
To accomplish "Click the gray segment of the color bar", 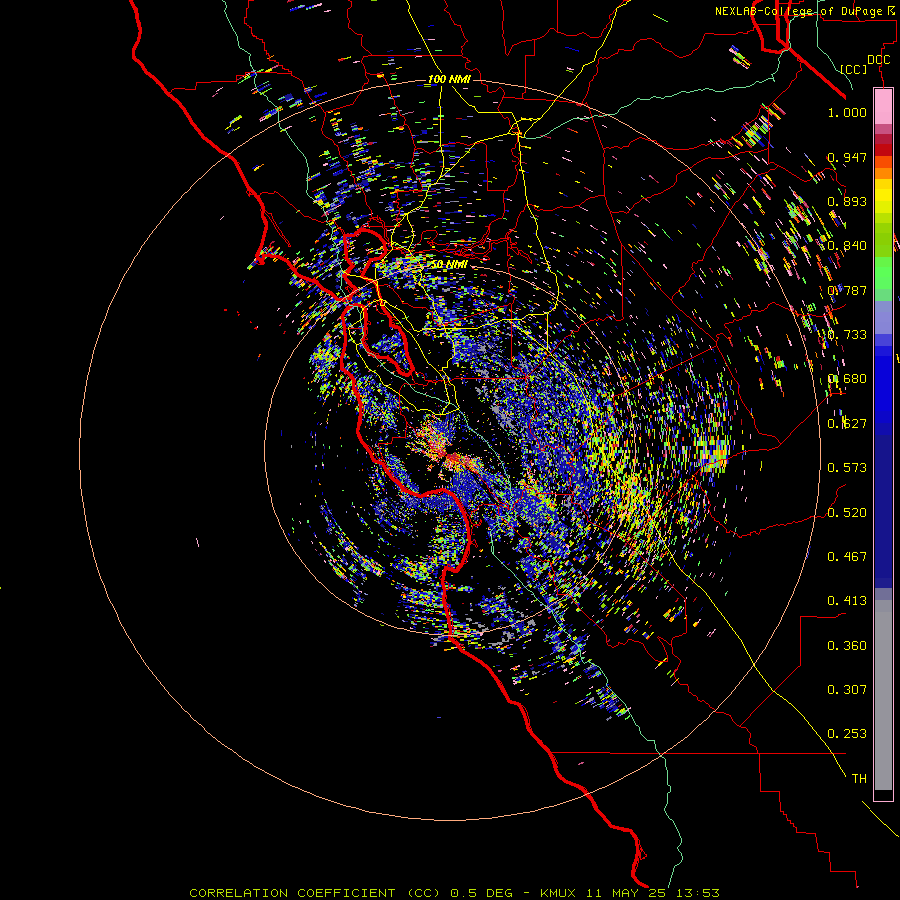I will coord(883,695).
